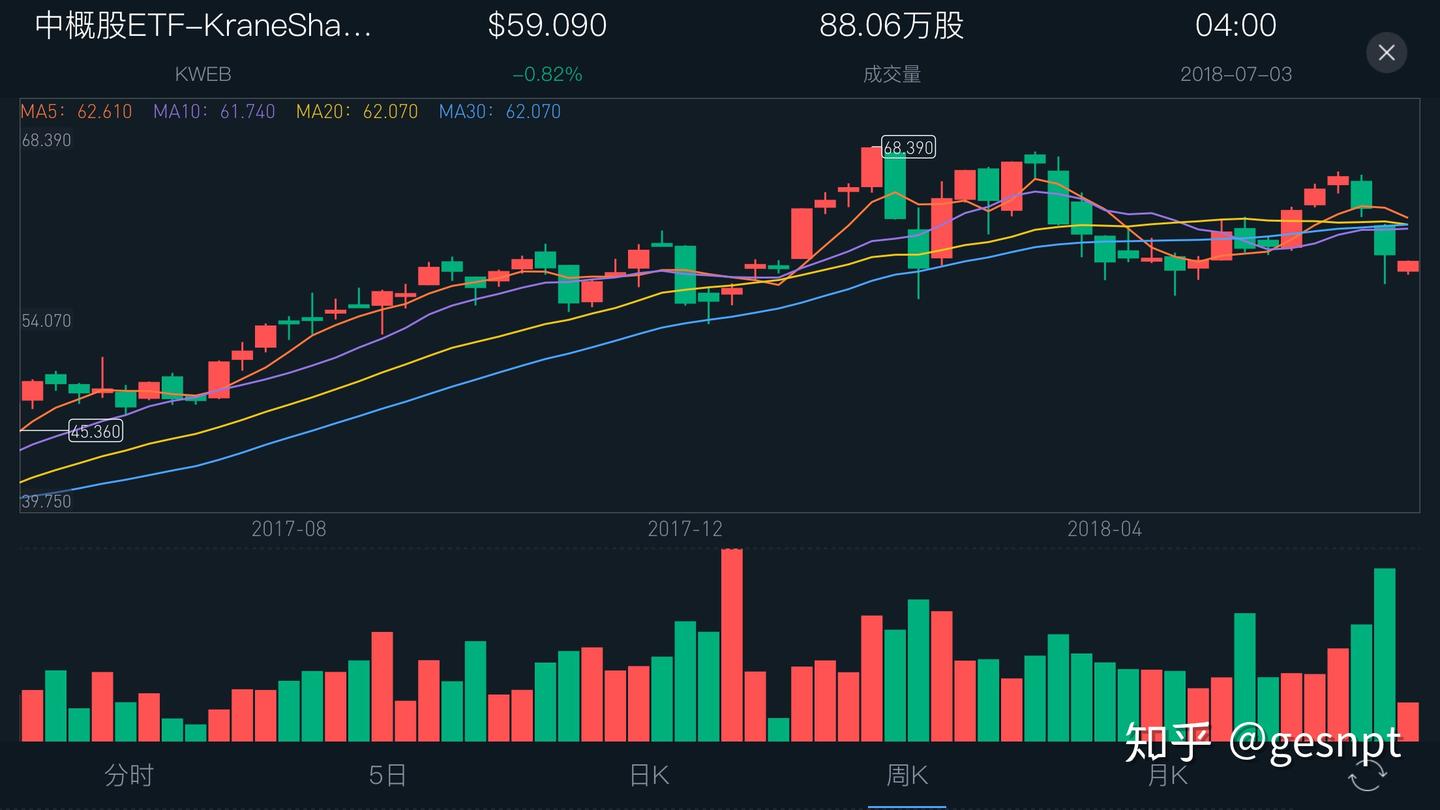Screen dimensions: 1440x810
Task: Select the 成交量 volume label
Action: point(891,73)
